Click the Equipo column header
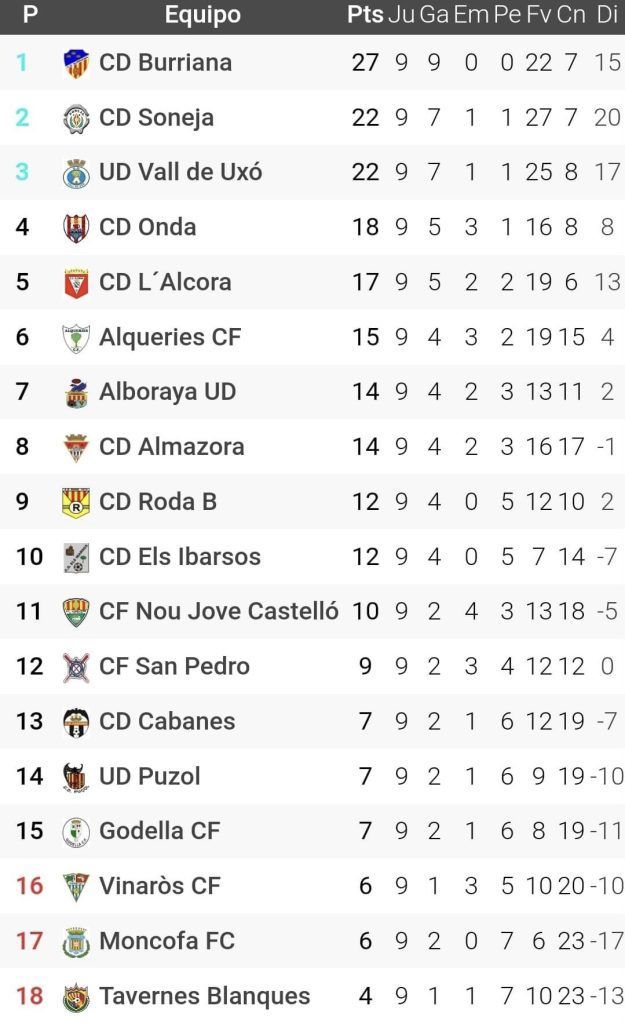625x1024 pixels. [x=202, y=15]
